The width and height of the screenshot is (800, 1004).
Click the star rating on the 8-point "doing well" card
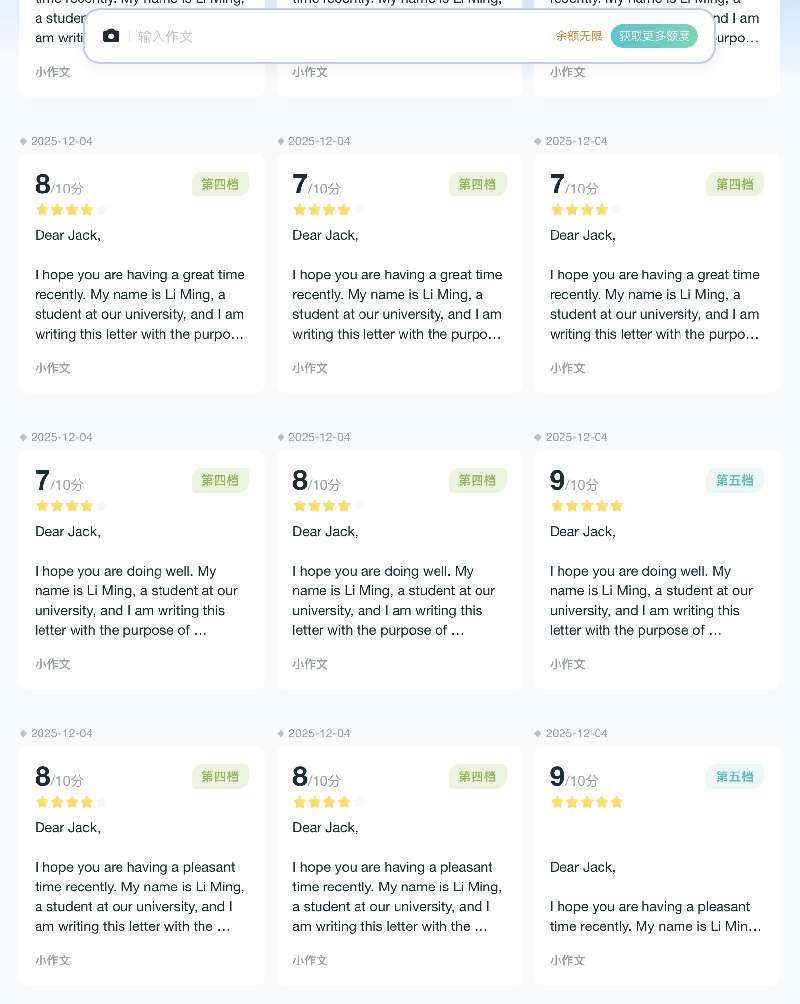click(328, 506)
